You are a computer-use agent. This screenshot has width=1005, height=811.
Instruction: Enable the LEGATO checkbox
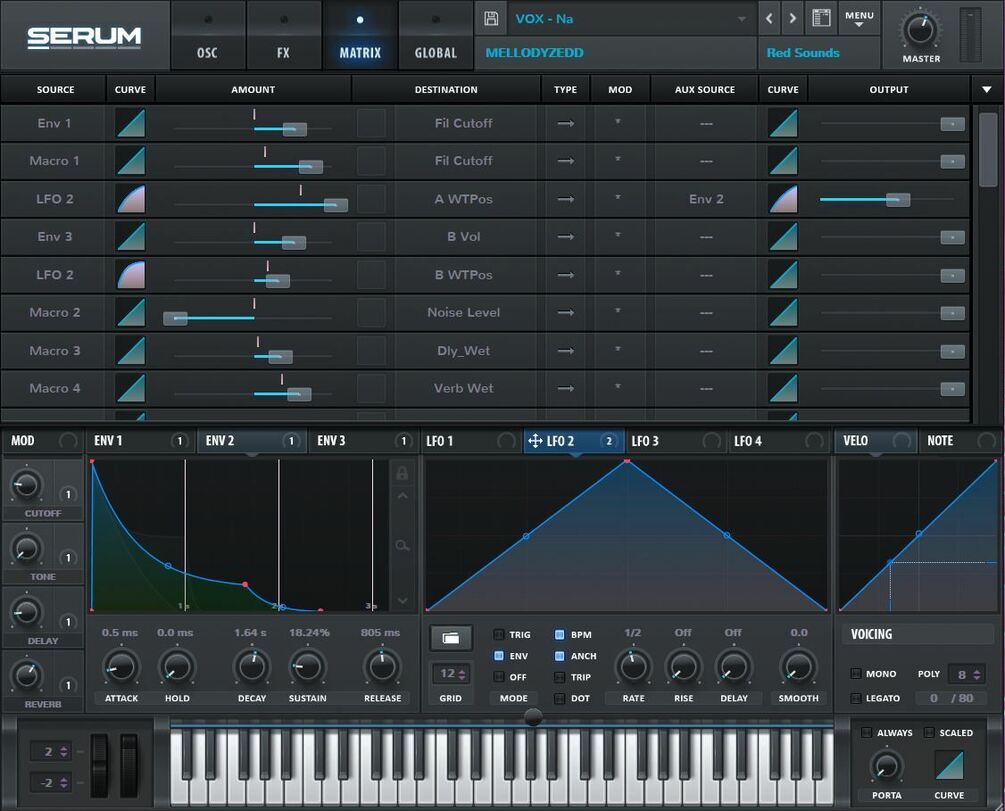(x=856, y=698)
